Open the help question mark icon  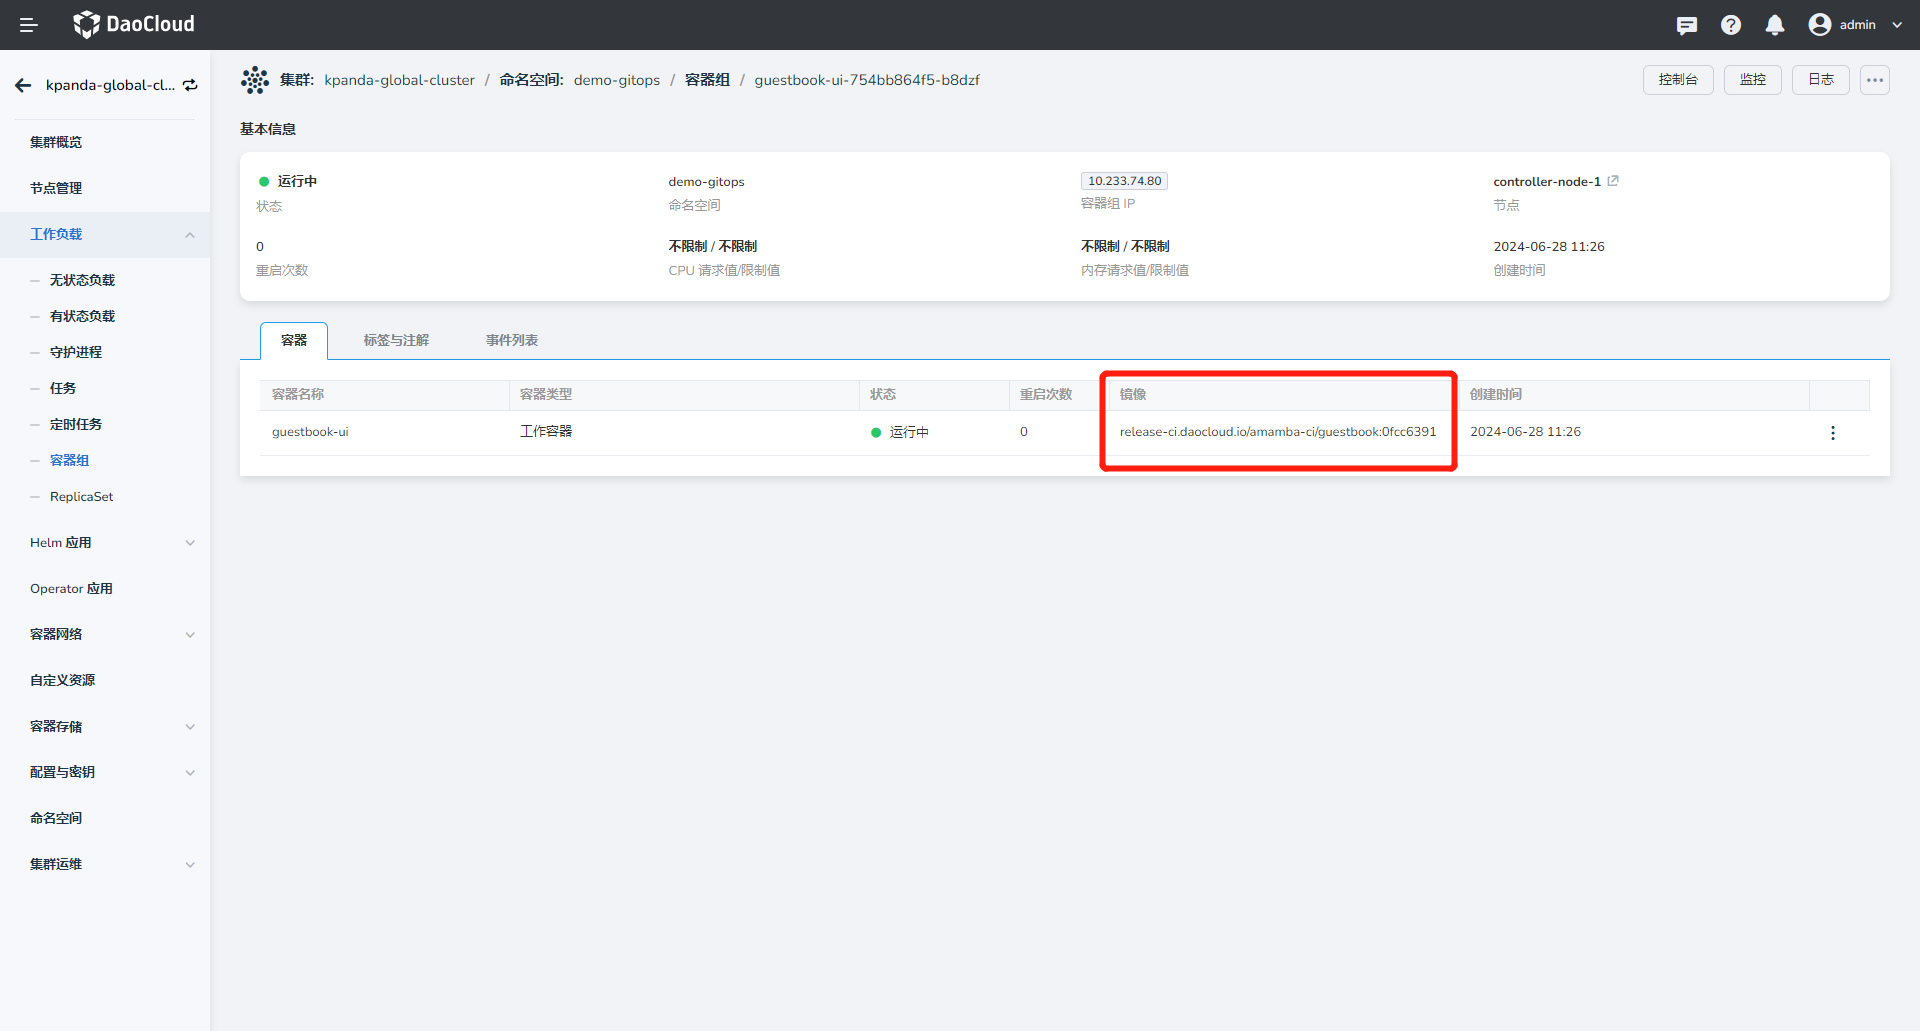[x=1730, y=25]
